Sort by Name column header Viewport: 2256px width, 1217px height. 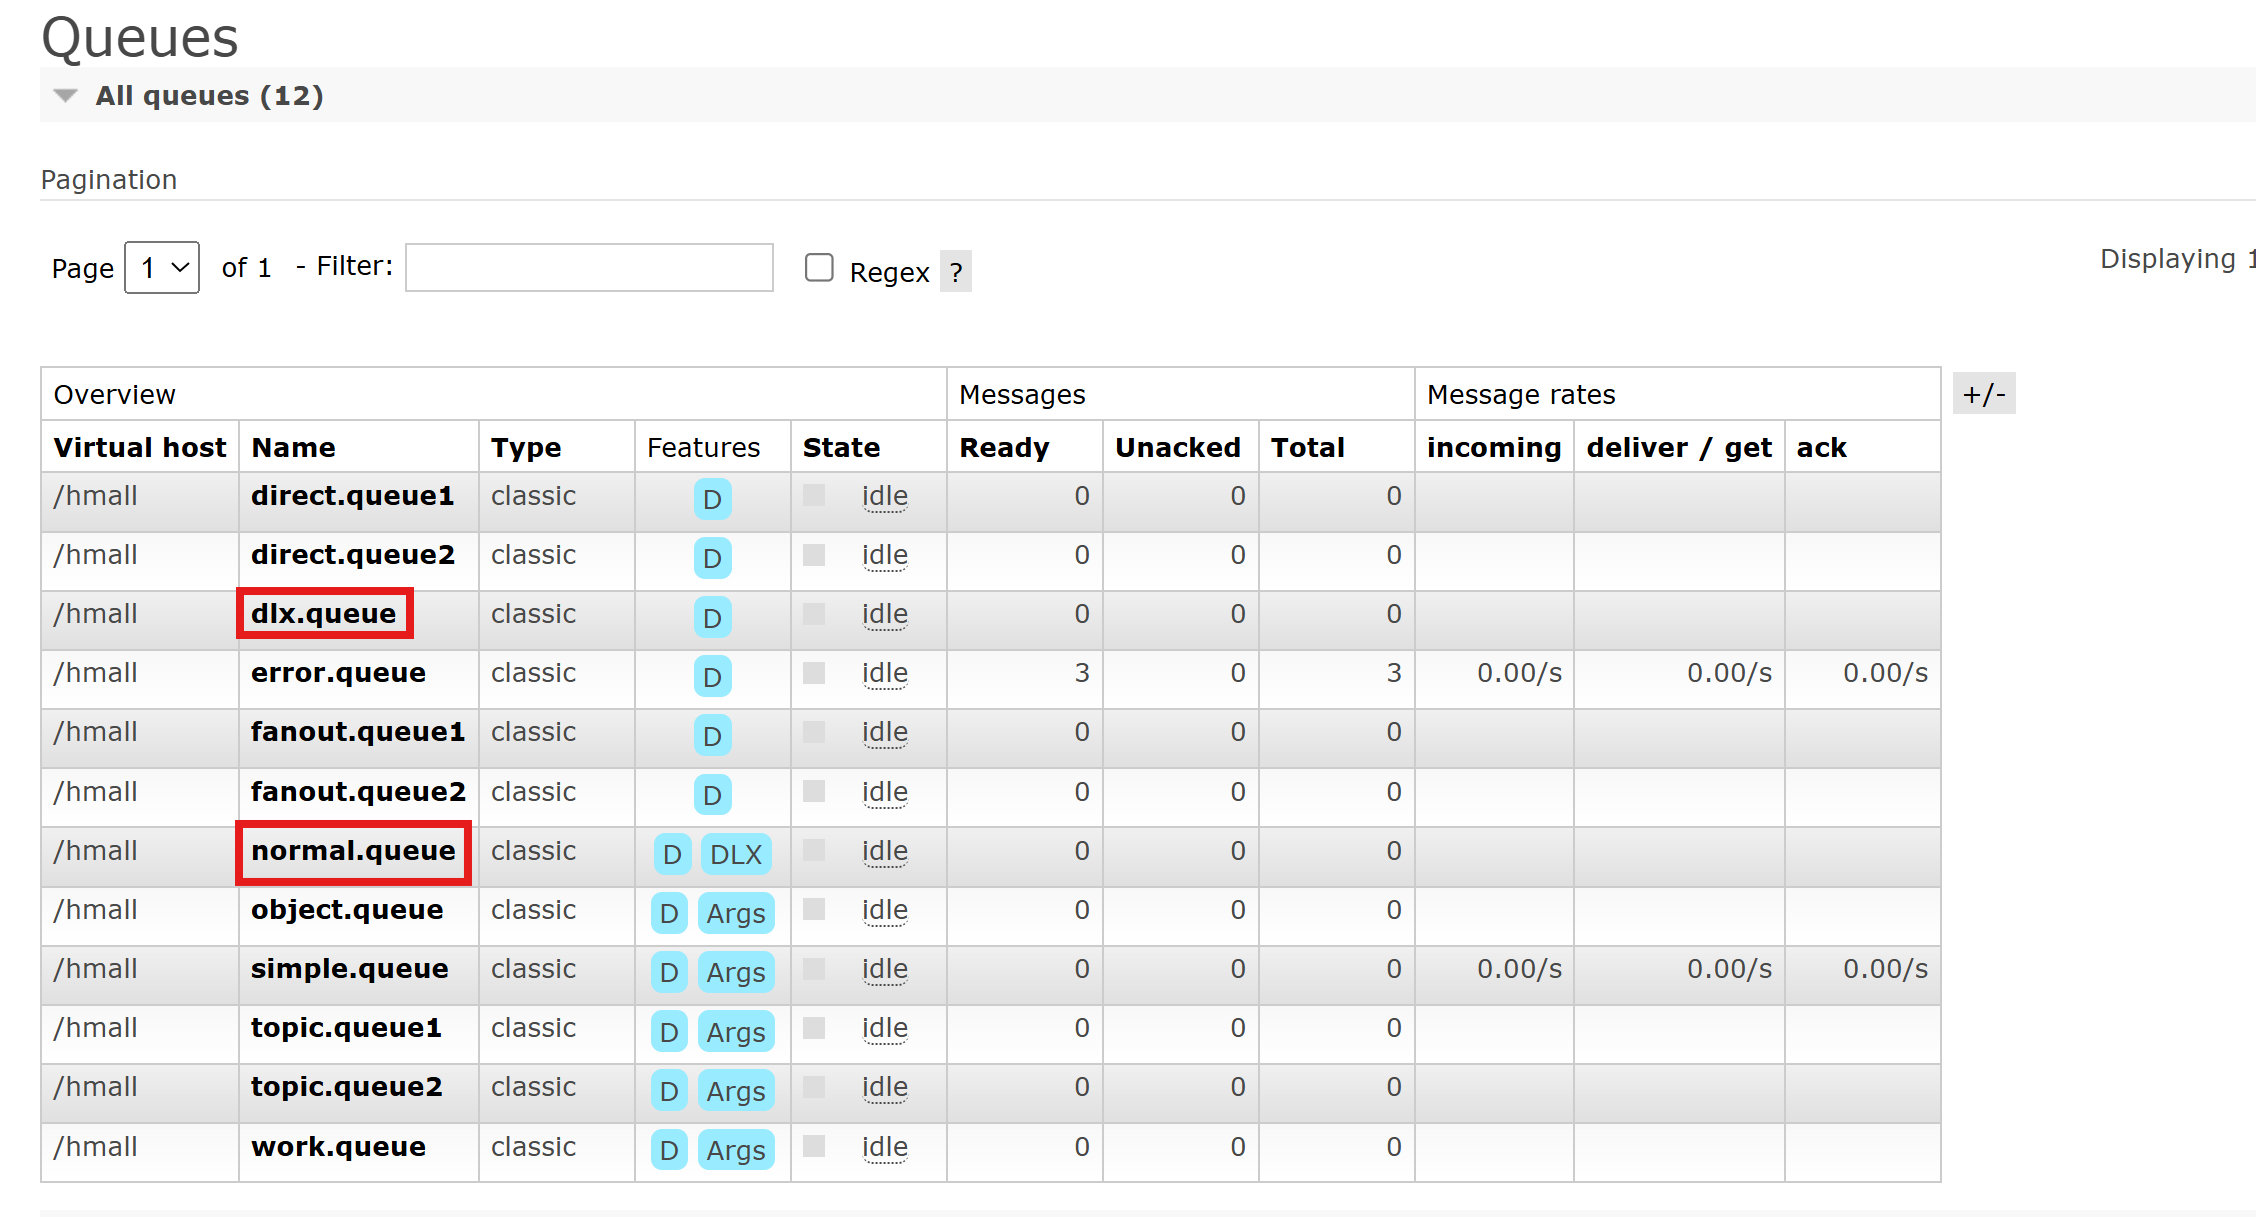tap(293, 448)
